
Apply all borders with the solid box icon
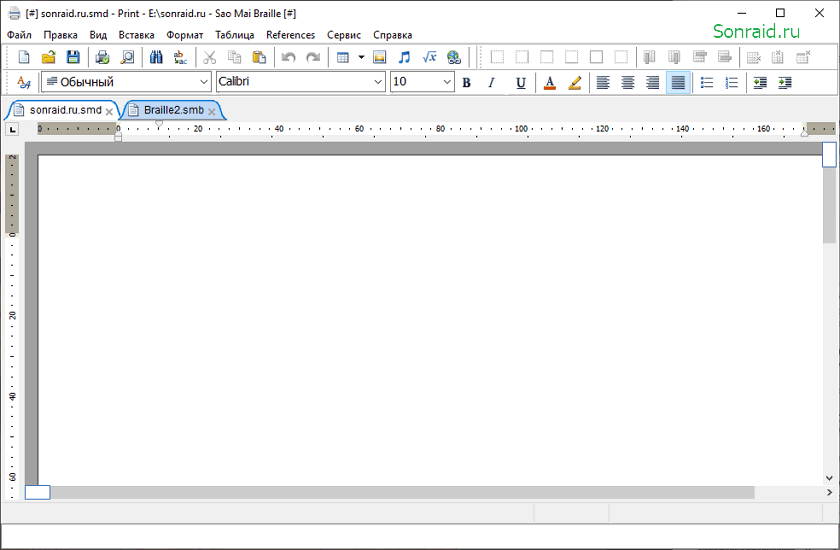596,57
